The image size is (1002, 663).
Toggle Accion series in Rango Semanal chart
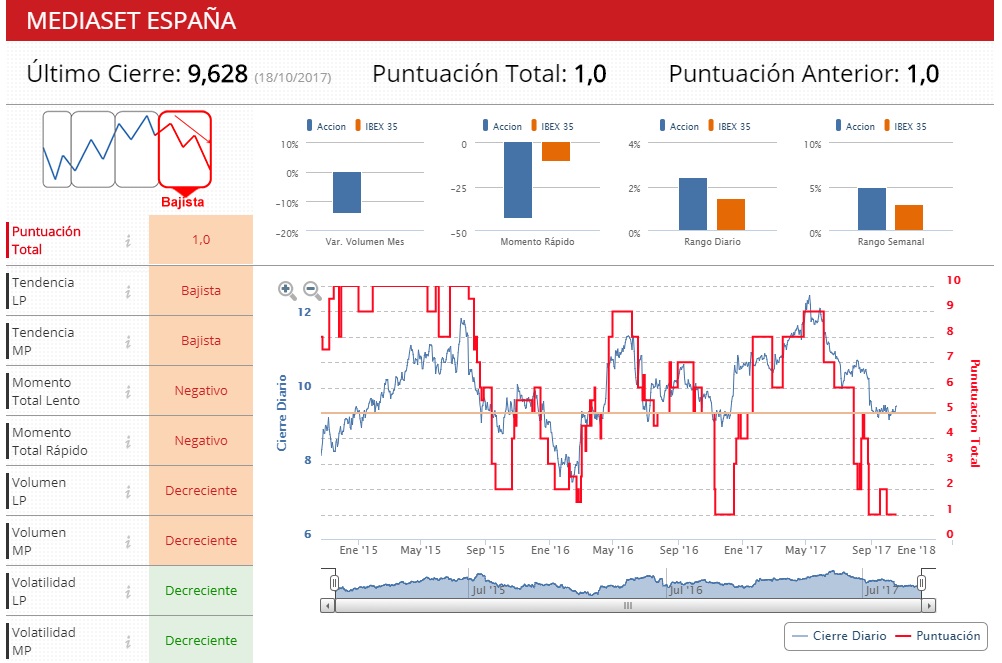855,126
